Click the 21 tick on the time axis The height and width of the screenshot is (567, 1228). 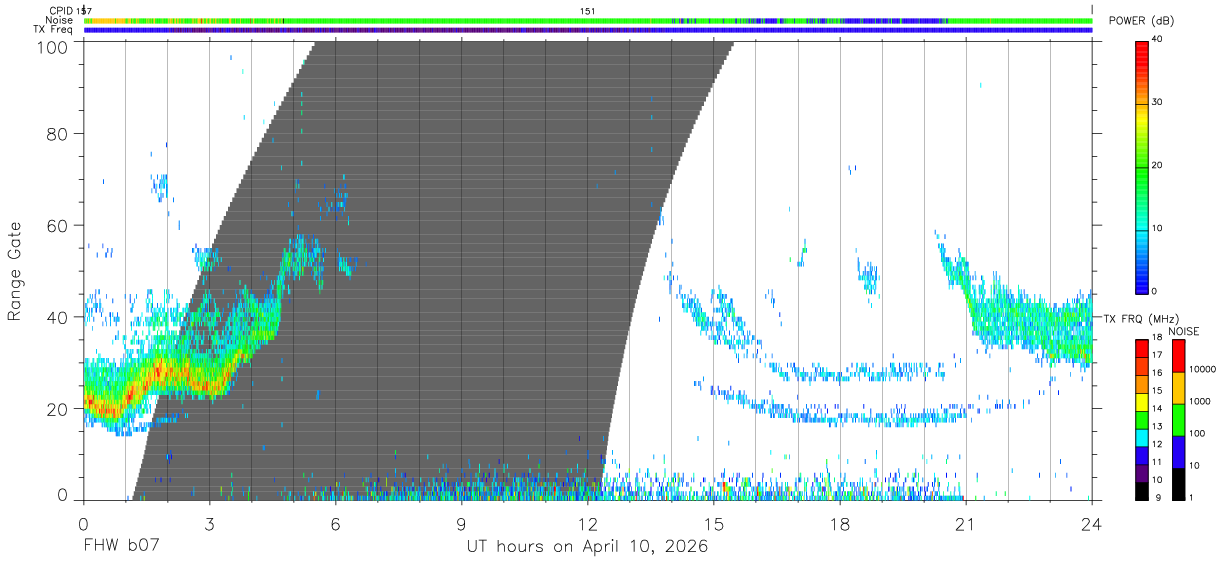click(966, 523)
